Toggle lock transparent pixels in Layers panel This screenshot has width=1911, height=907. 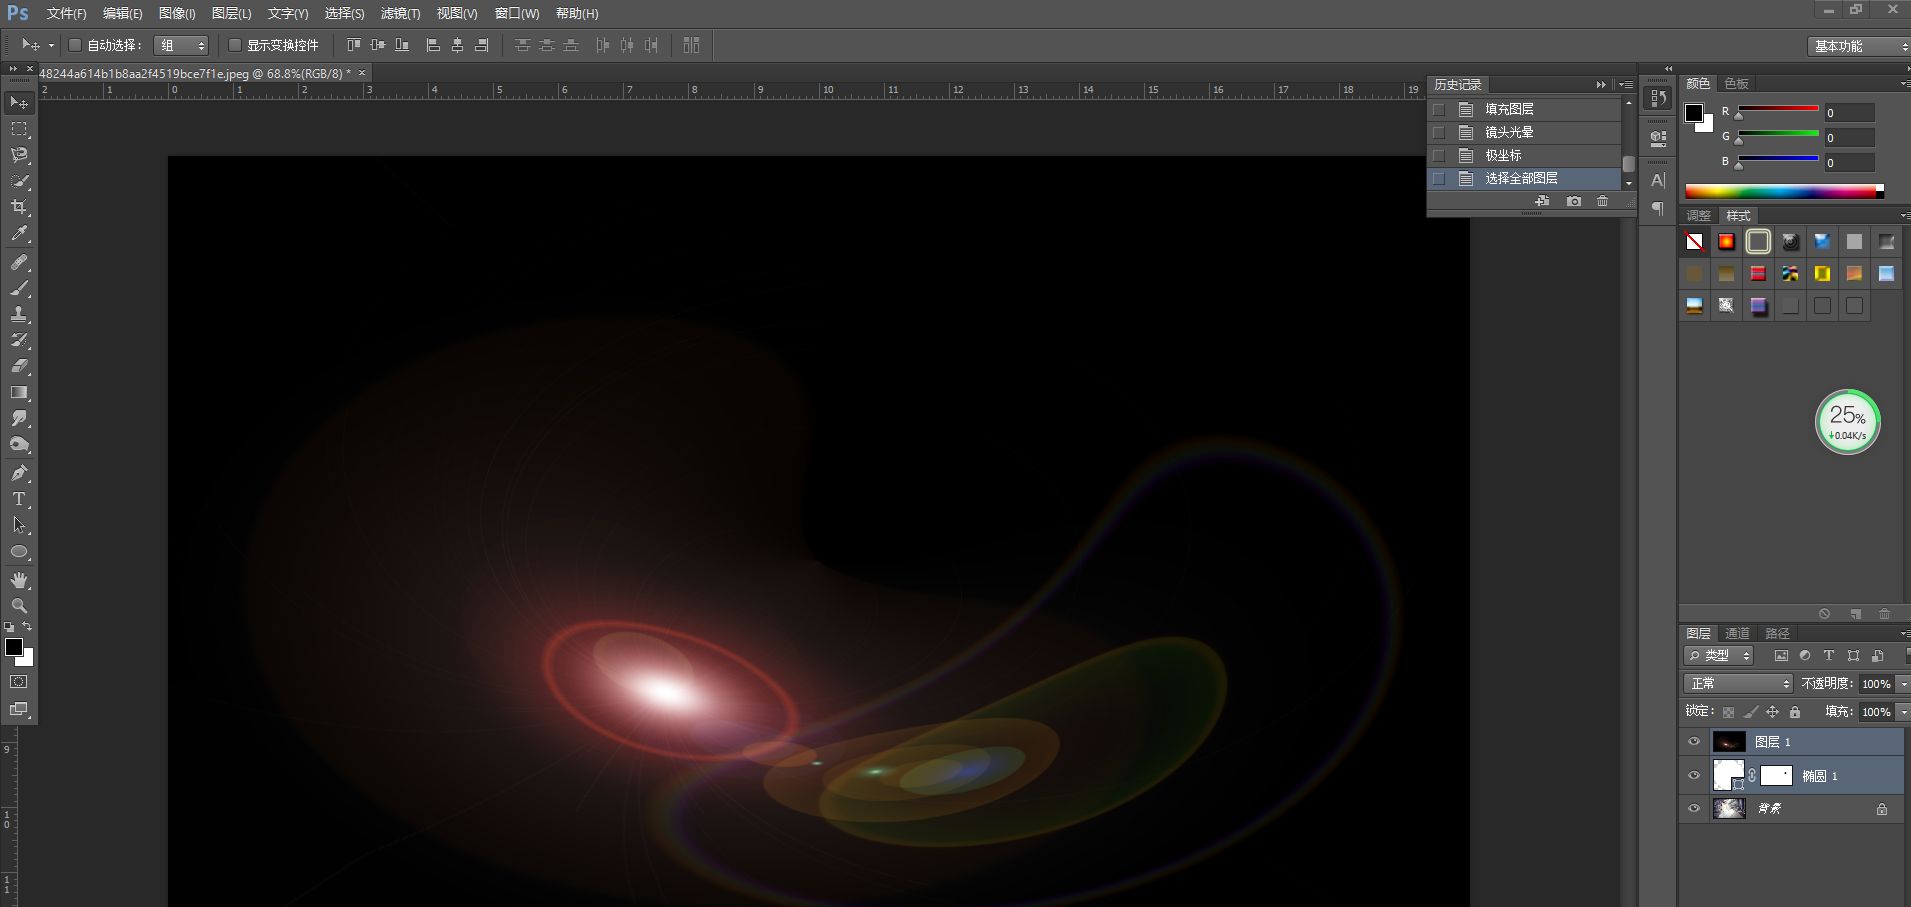pyautogui.click(x=1728, y=712)
